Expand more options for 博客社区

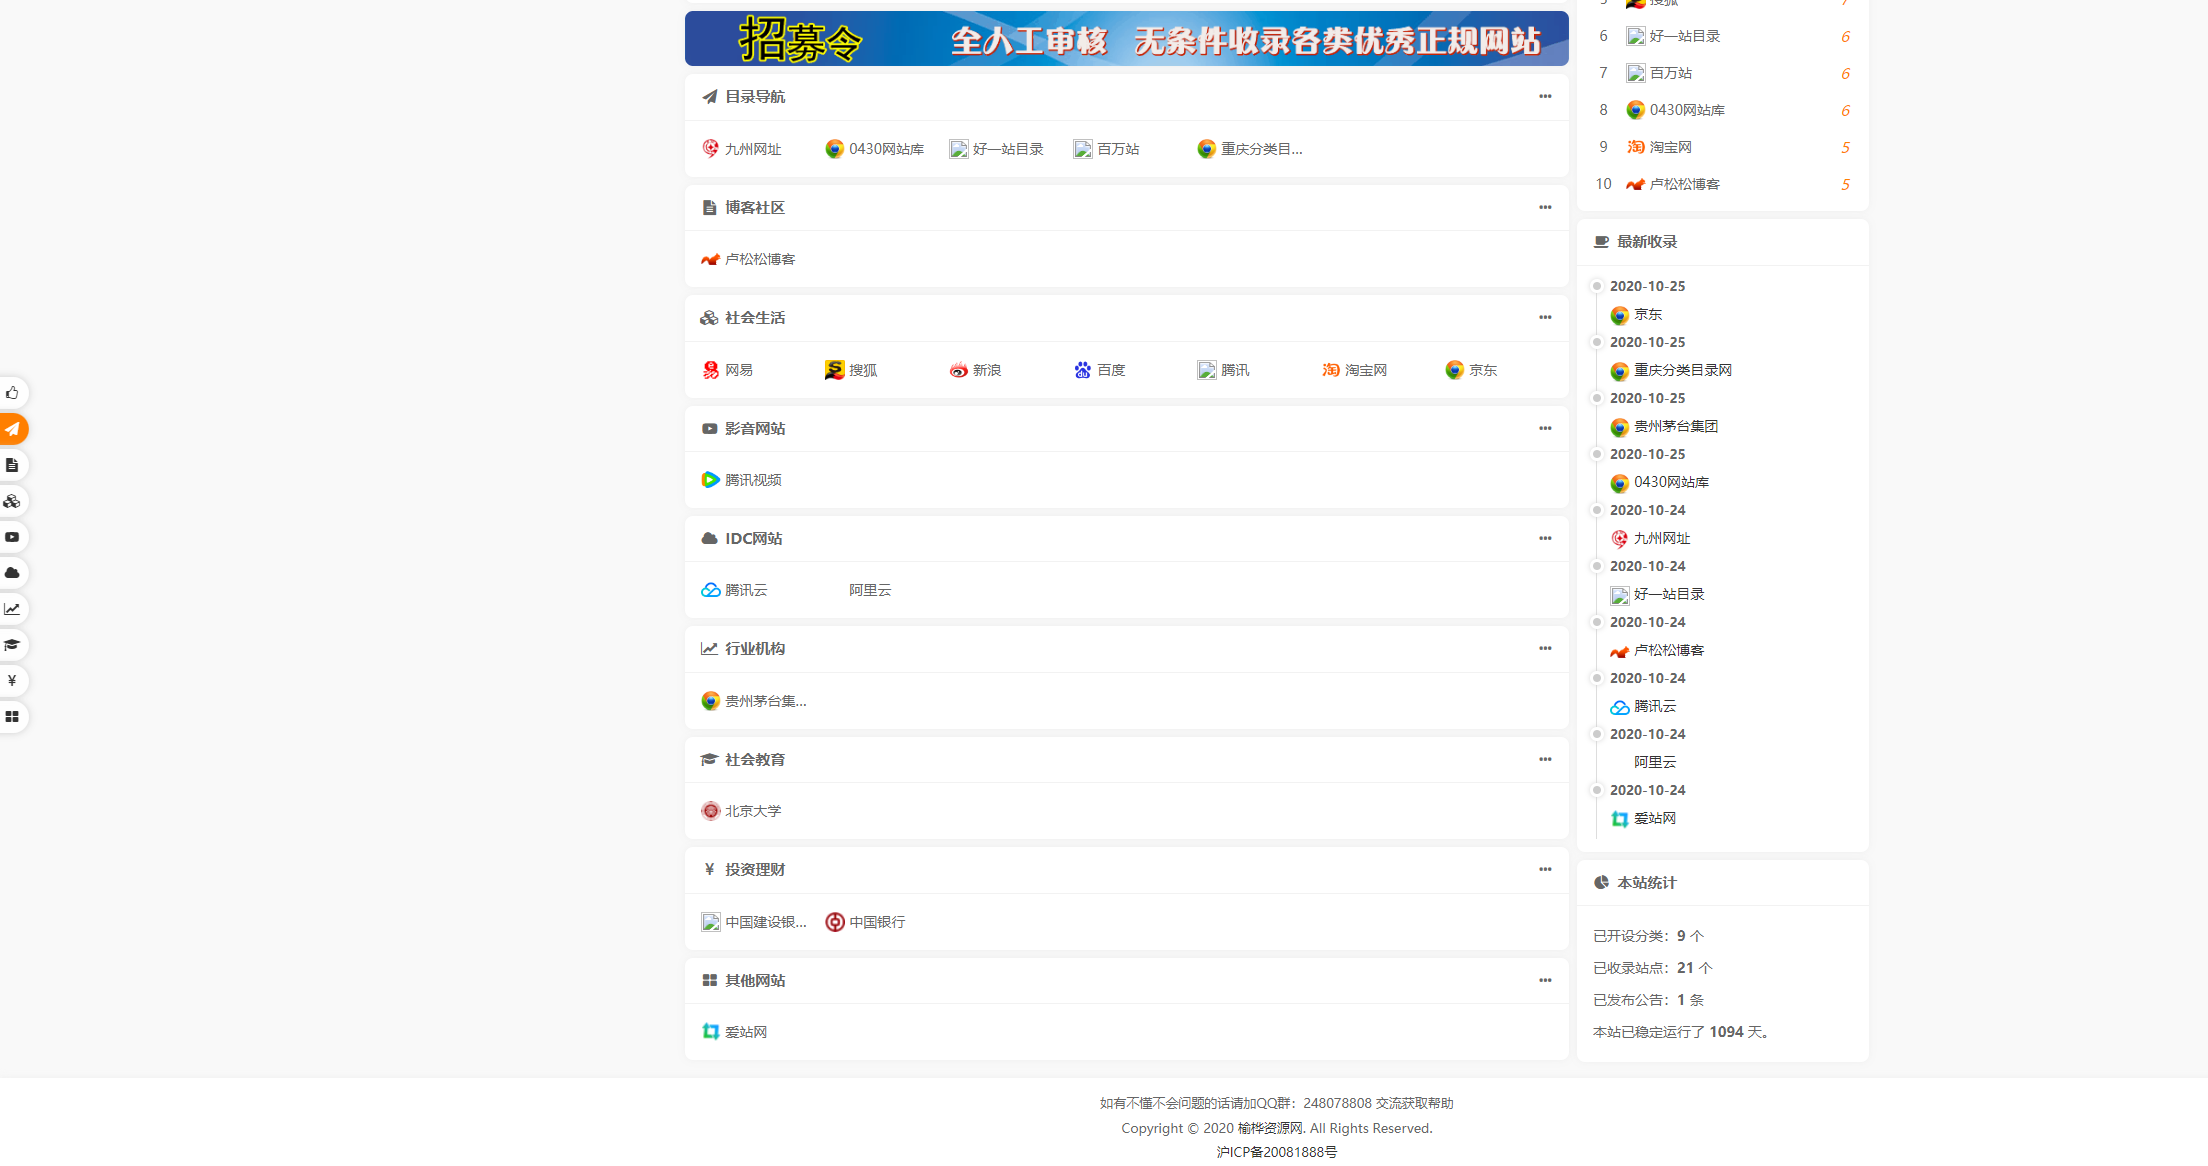point(1545,207)
